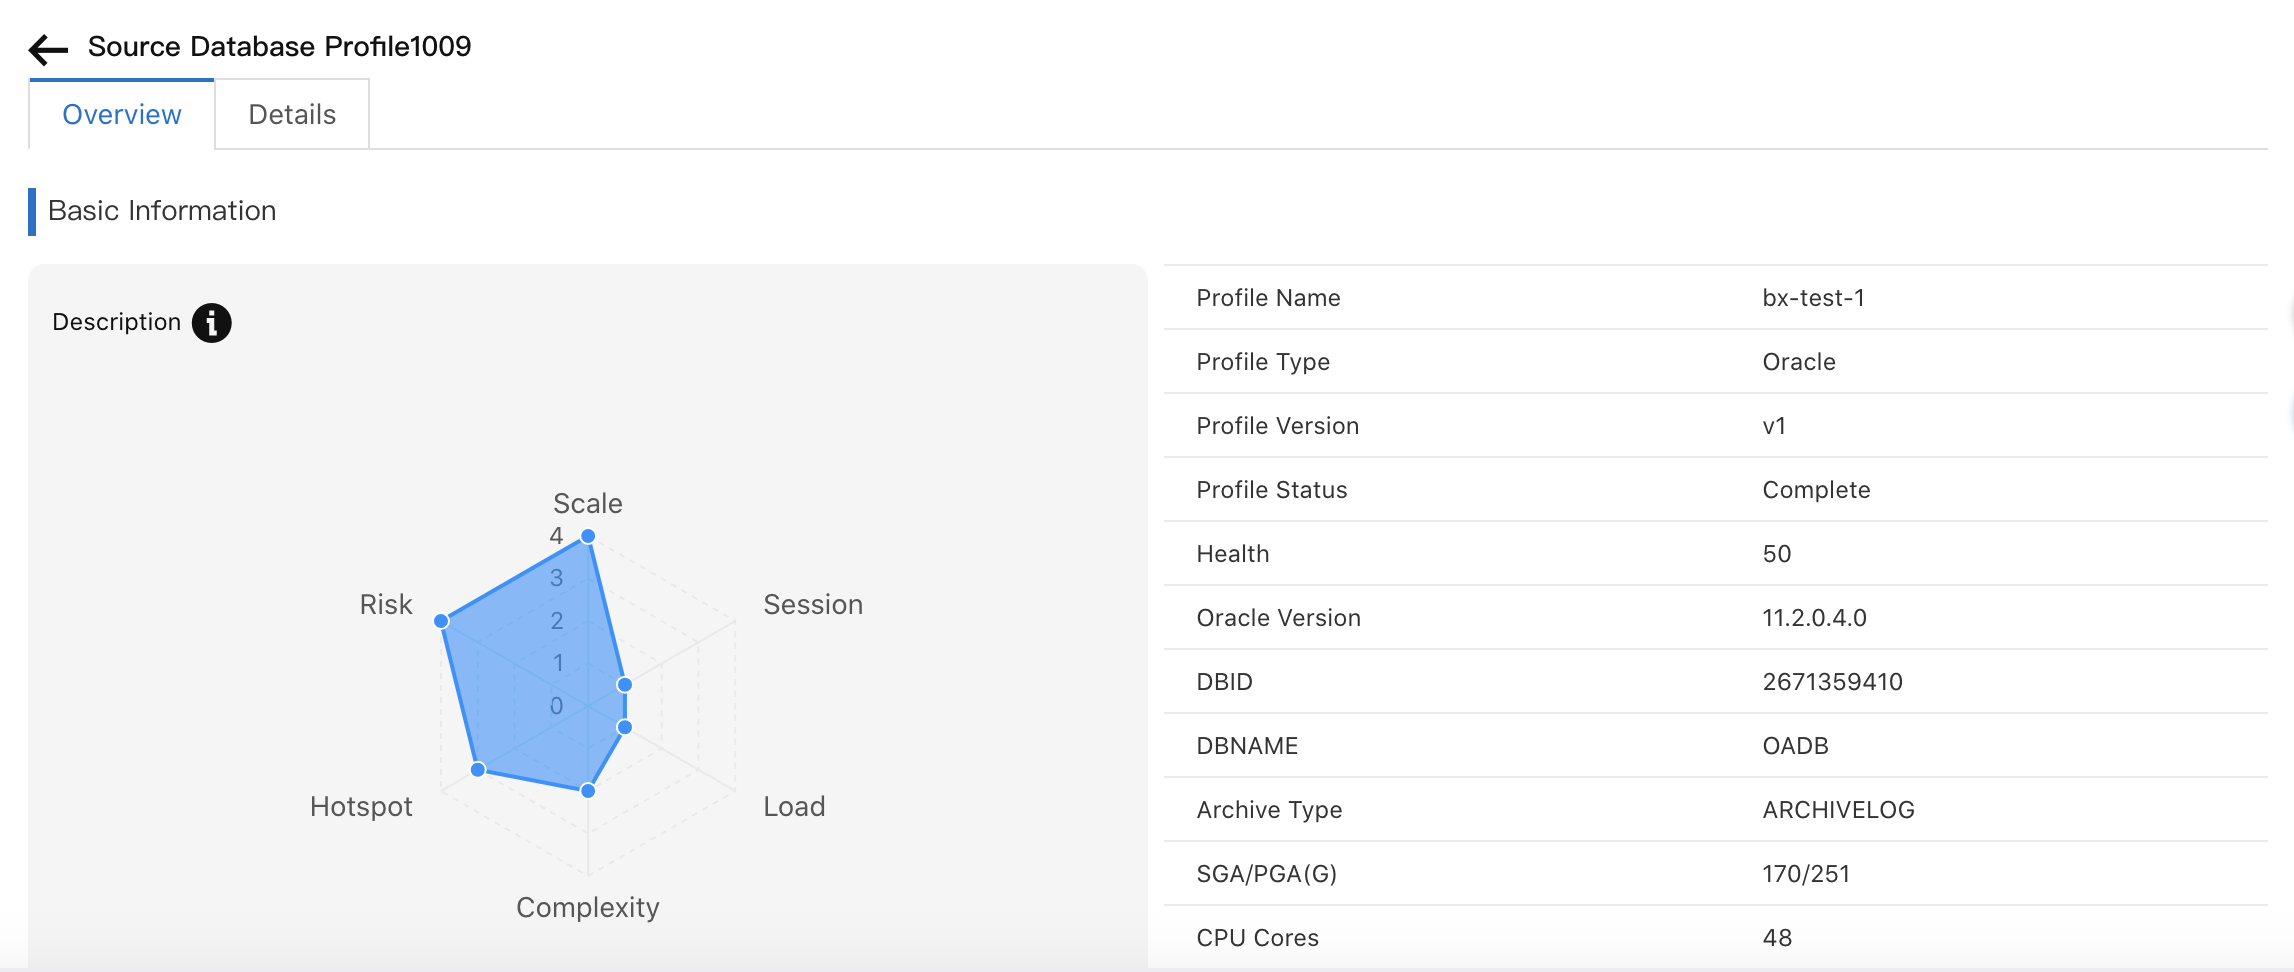Click the Basic Information heading
The height and width of the screenshot is (972, 2294).
[x=162, y=210]
